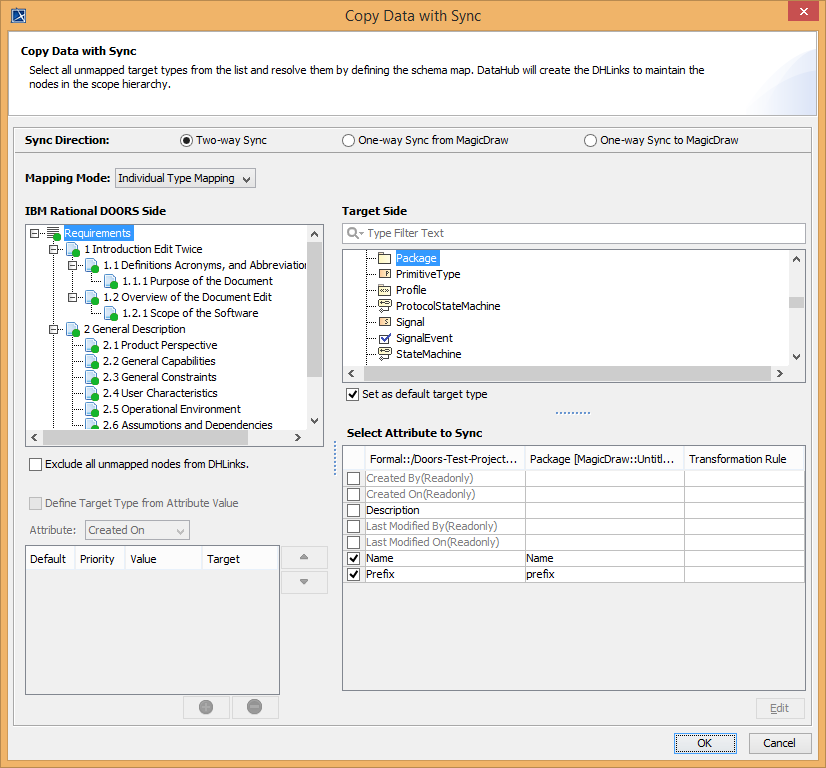The height and width of the screenshot is (768, 826).
Task: Click the Requirements module icon in tree
Action: [x=54, y=233]
